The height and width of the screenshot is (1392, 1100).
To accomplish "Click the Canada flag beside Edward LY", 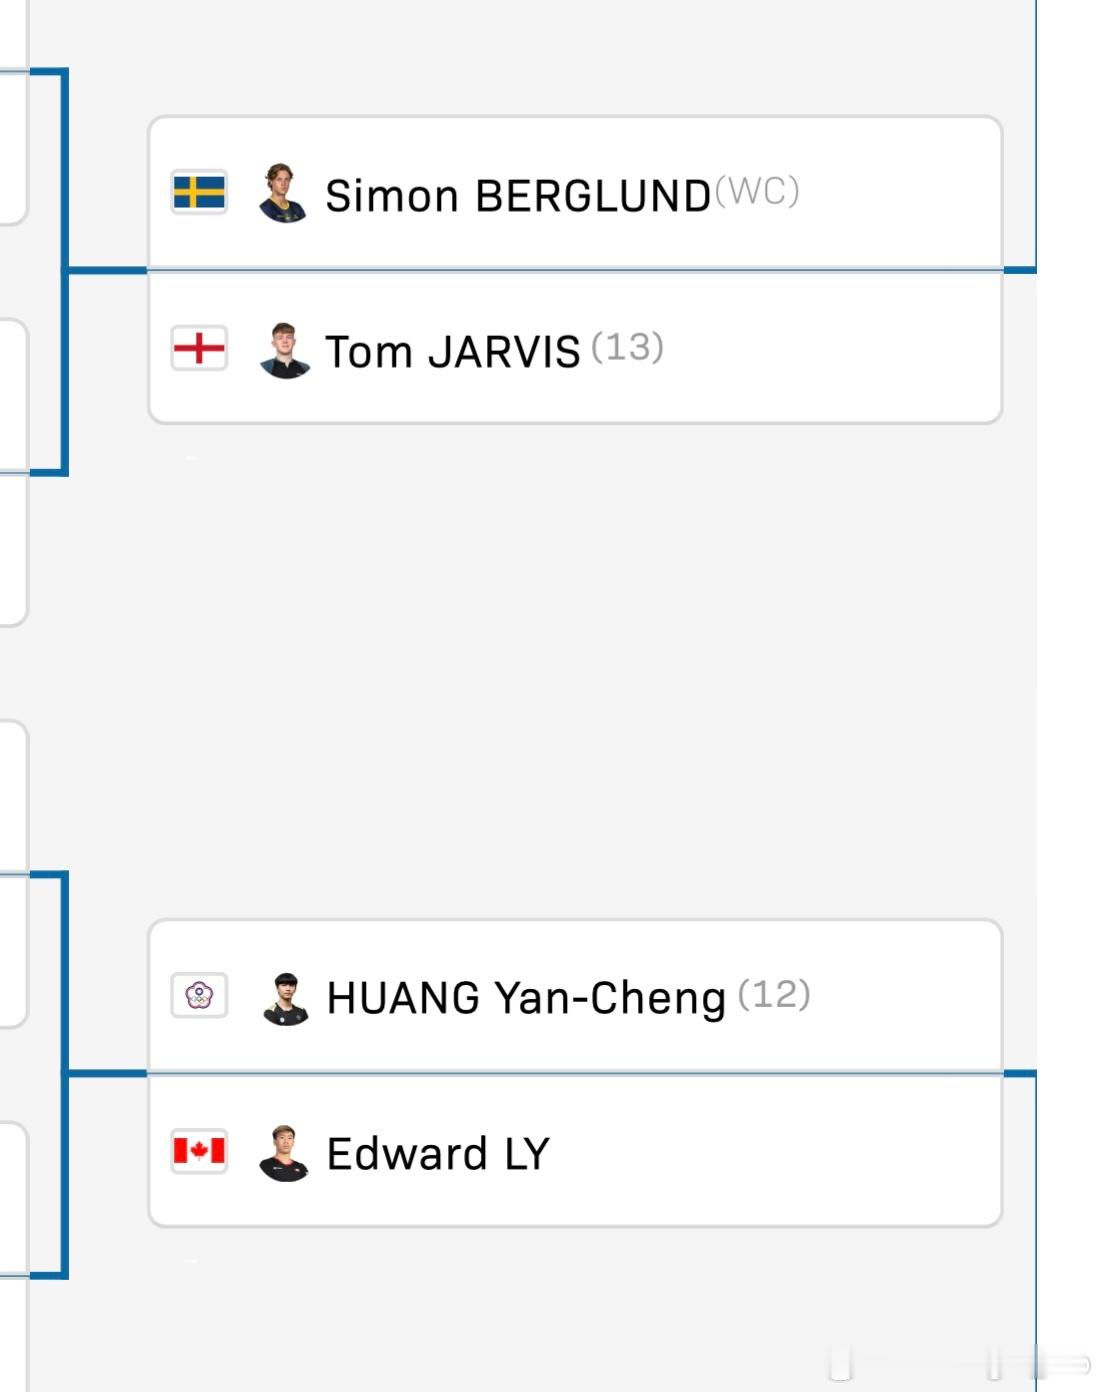I will coord(199,1151).
